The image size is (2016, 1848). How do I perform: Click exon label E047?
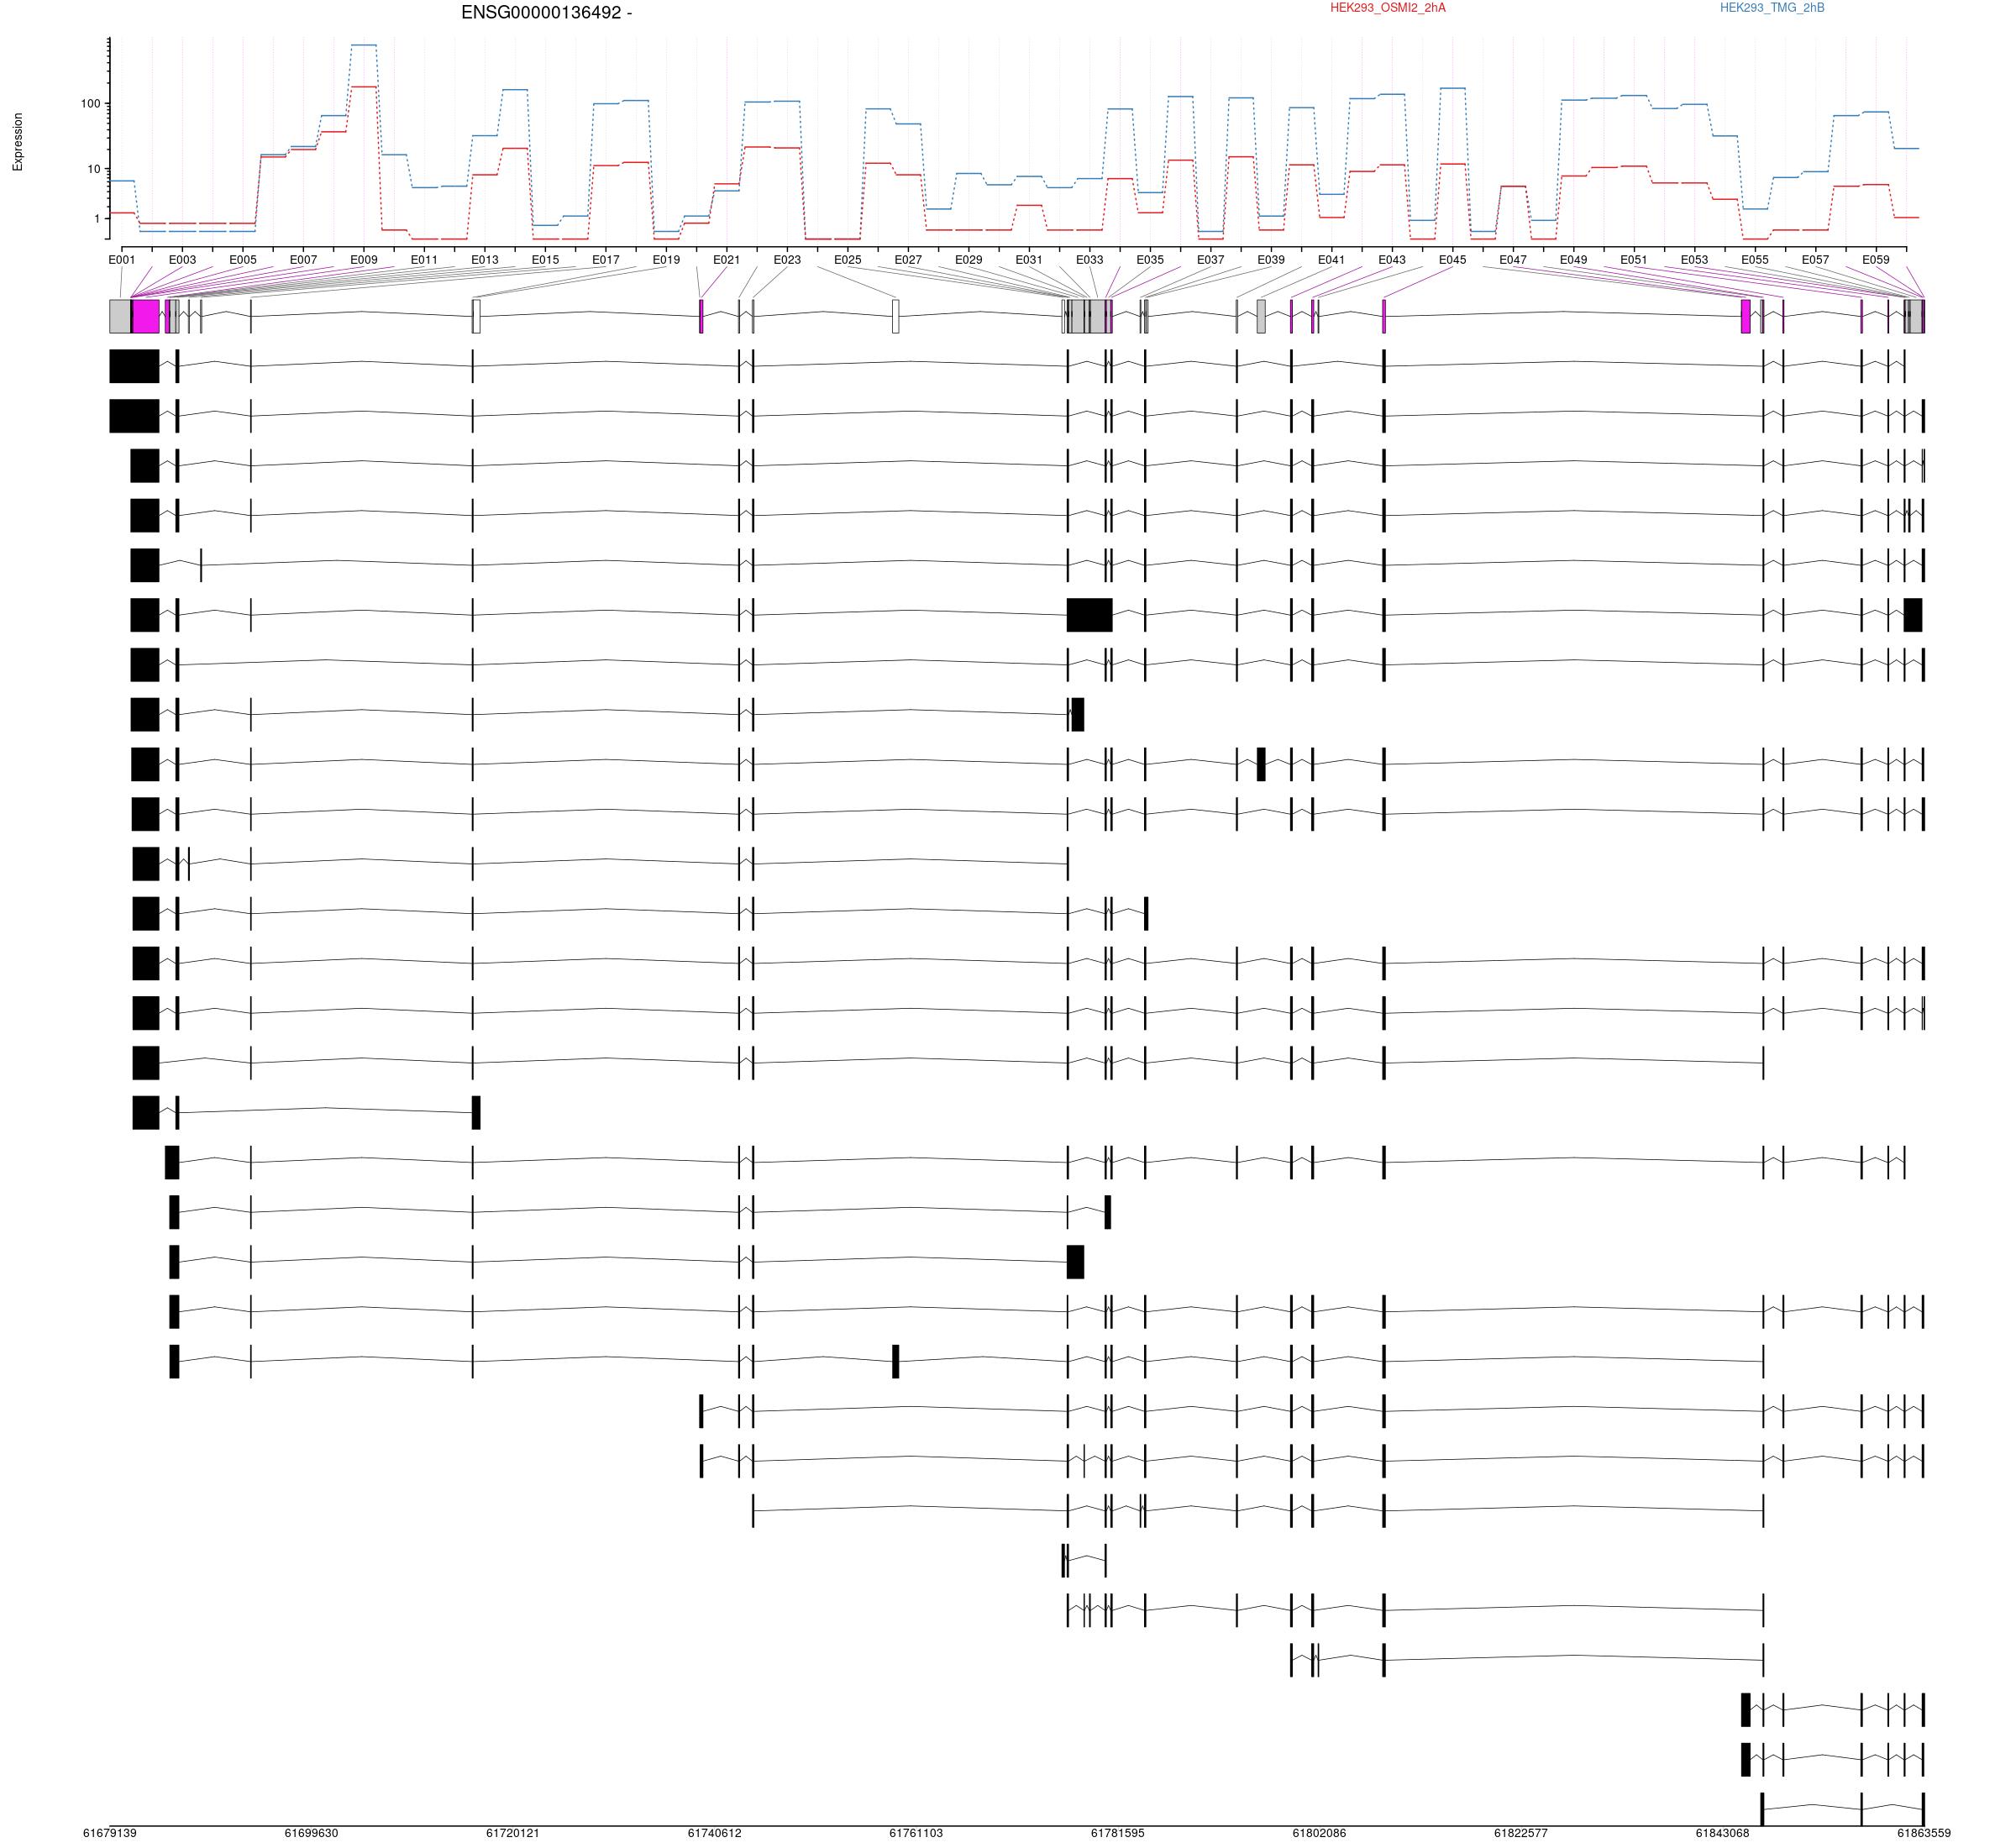click(x=1513, y=260)
